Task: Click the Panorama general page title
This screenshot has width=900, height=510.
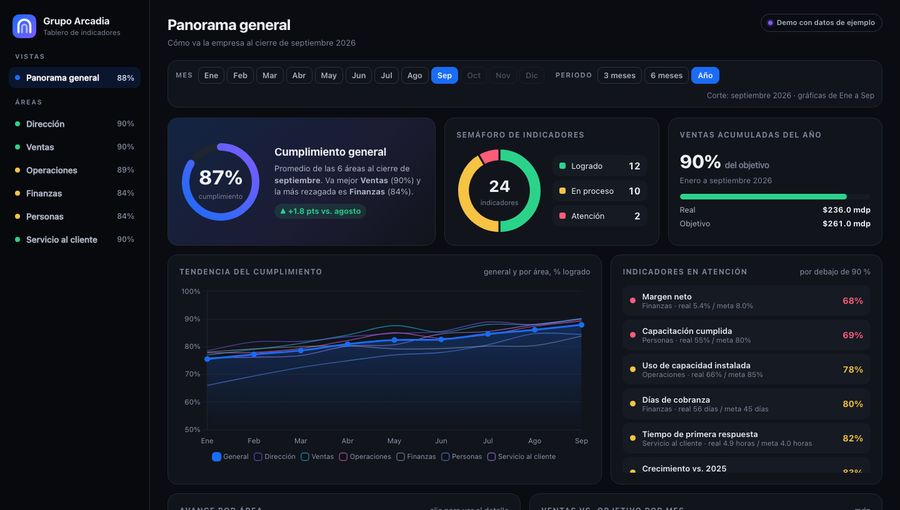Action: pyautogui.click(x=229, y=25)
